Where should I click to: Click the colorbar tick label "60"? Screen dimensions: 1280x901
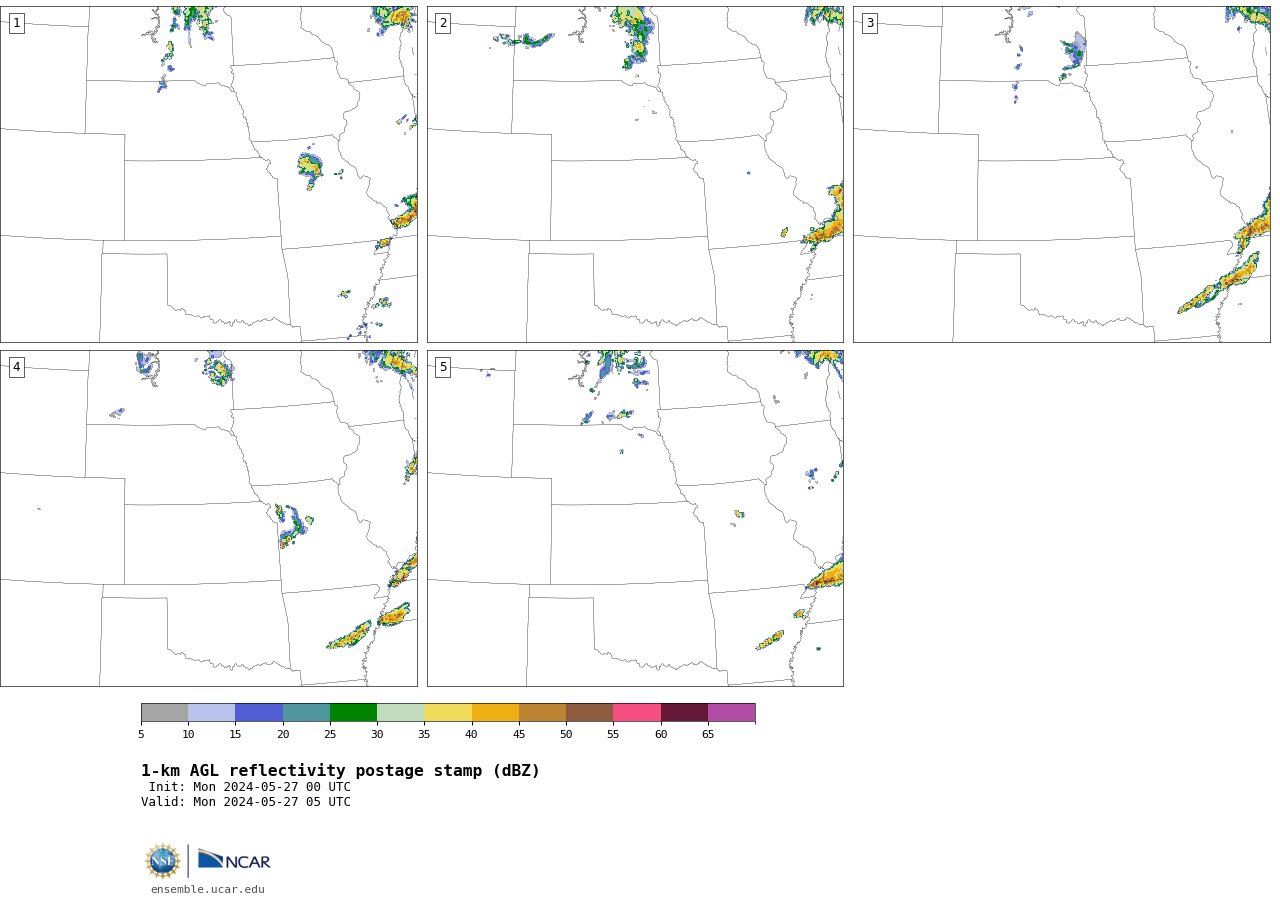[x=661, y=735]
